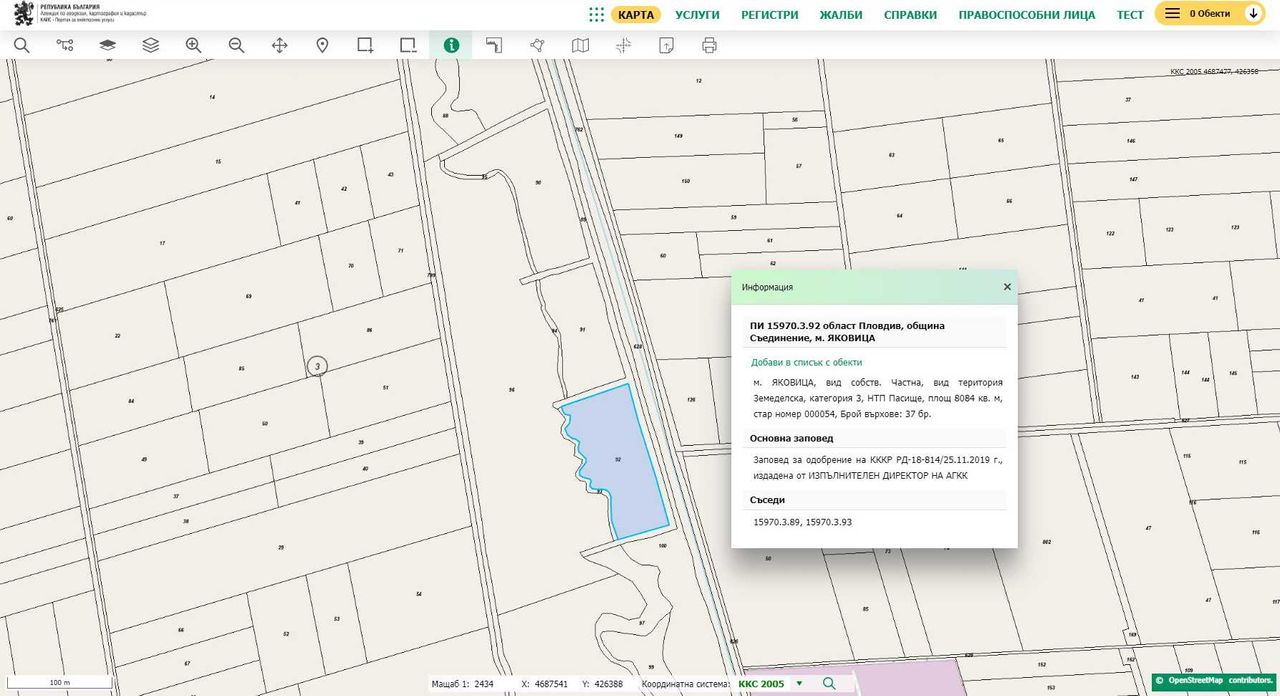
Task: Click the folded map icon
Action: 580,45
